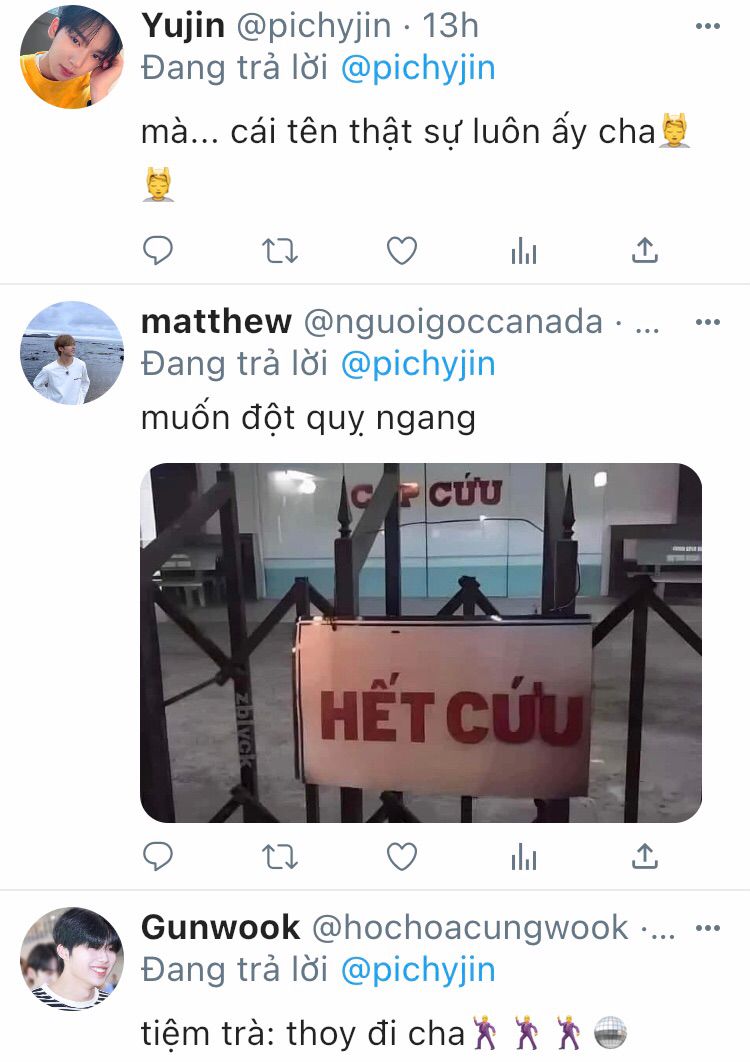Viewport: 750px width, 1062px height.
Task: Retweet matthew's tweet
Action: click(280, 857)
